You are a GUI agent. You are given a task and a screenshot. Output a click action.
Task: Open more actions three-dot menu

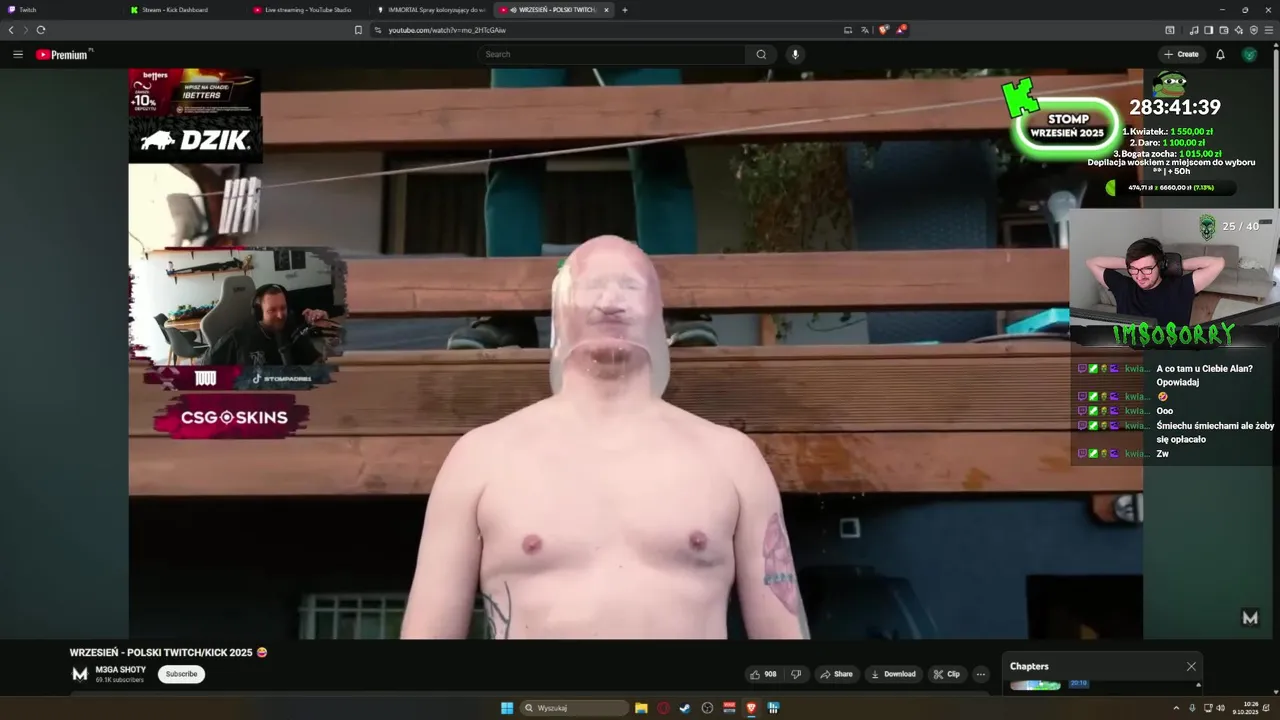tap(980, 674)
